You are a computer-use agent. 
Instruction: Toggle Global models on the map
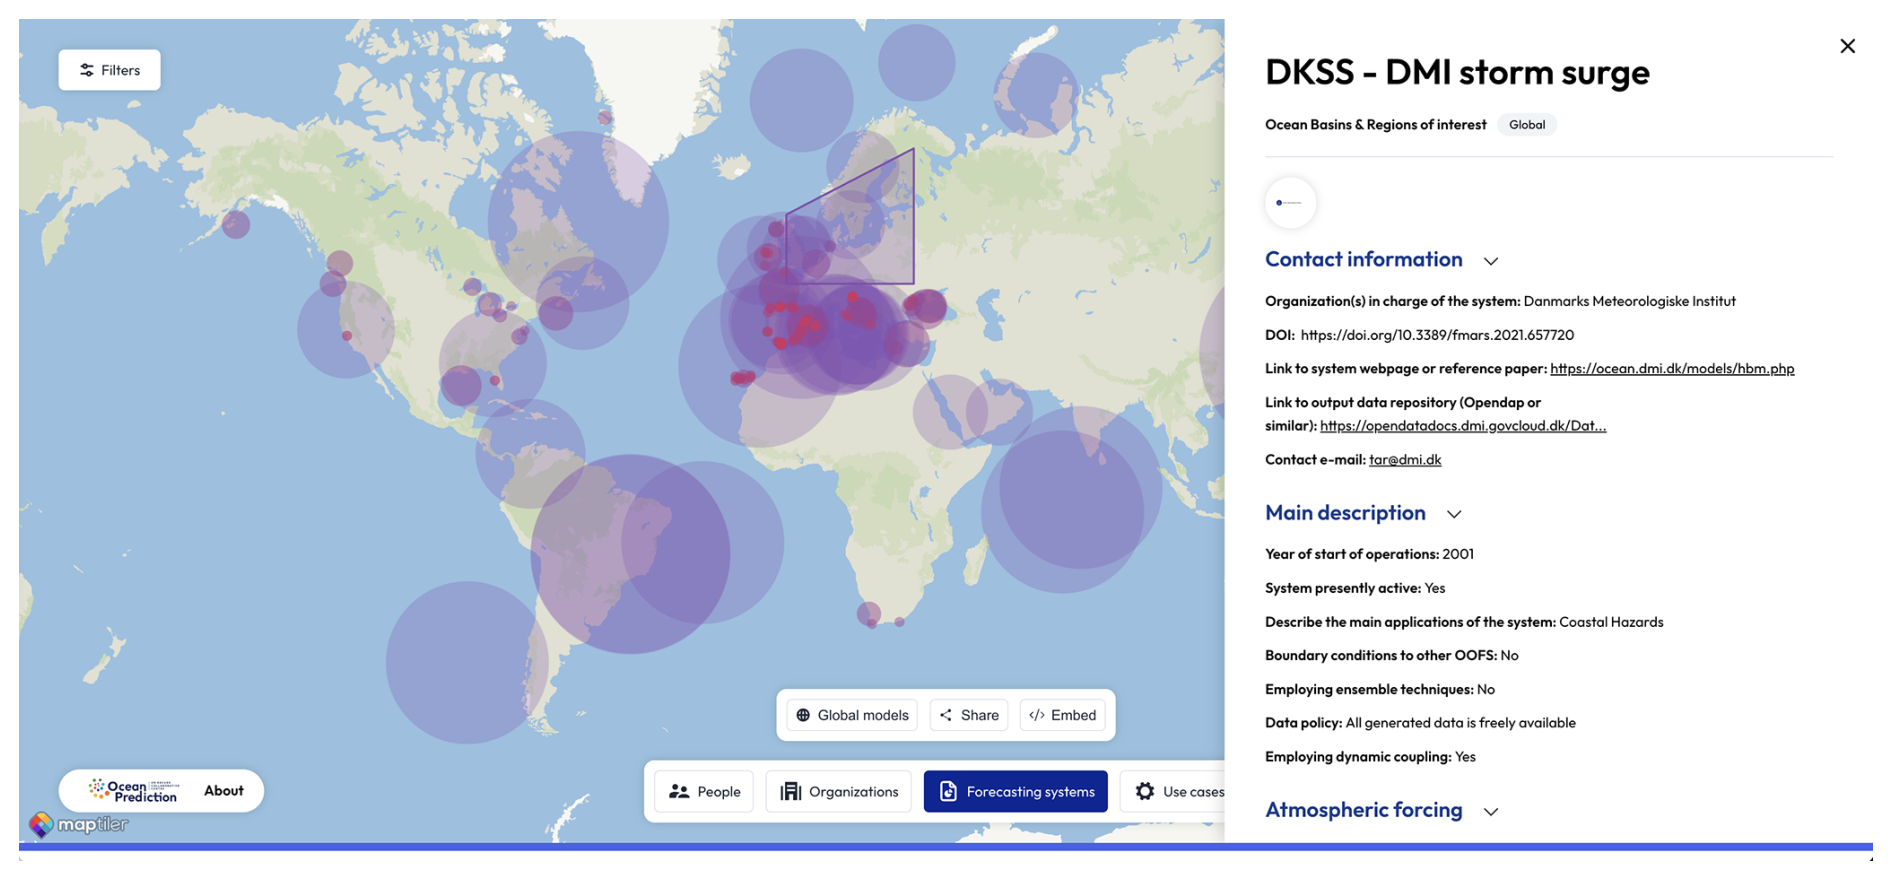click(852, 715)
